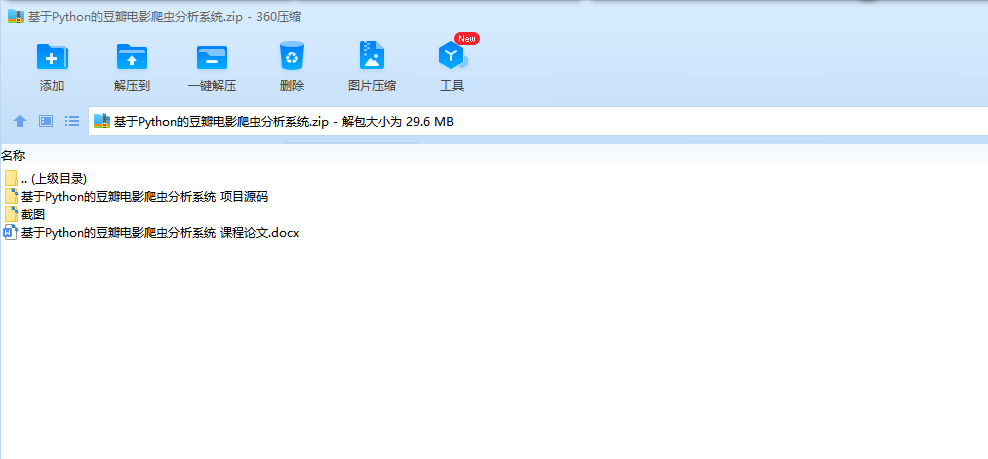Switch to the thumbnail view icon
Screen dimensions: 988x459
coord(46,121)
